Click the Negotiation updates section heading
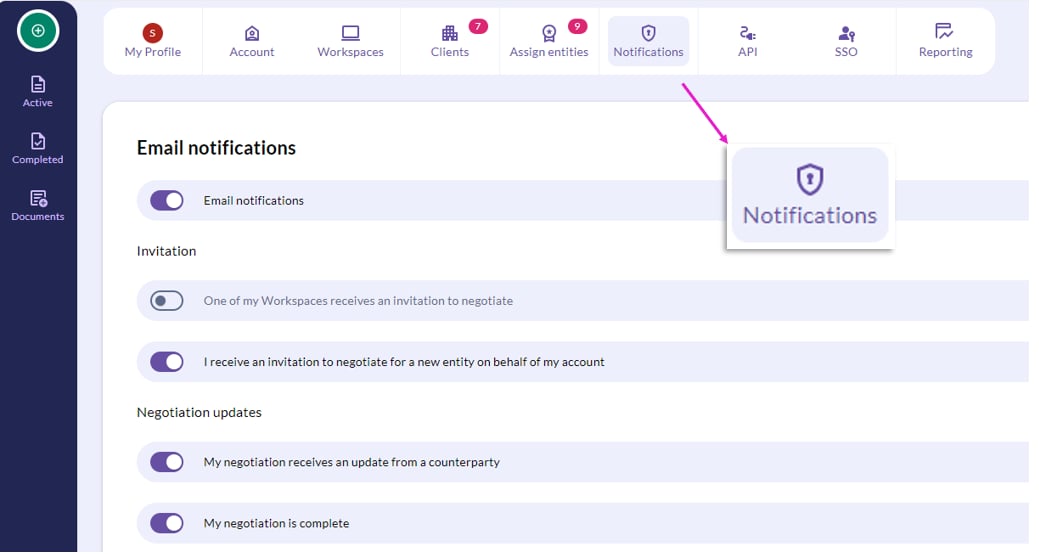The image size is (1039, 554). (x=199, y=412)
